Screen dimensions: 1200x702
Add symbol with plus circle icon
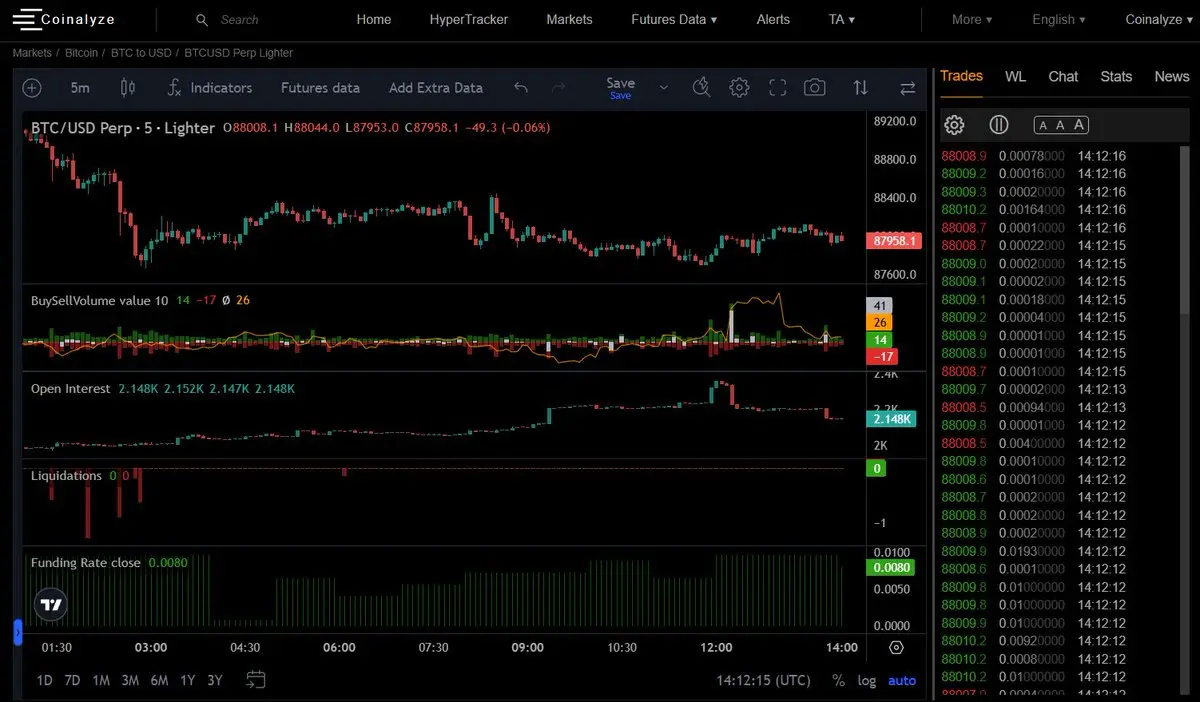(x=32, y=88)
